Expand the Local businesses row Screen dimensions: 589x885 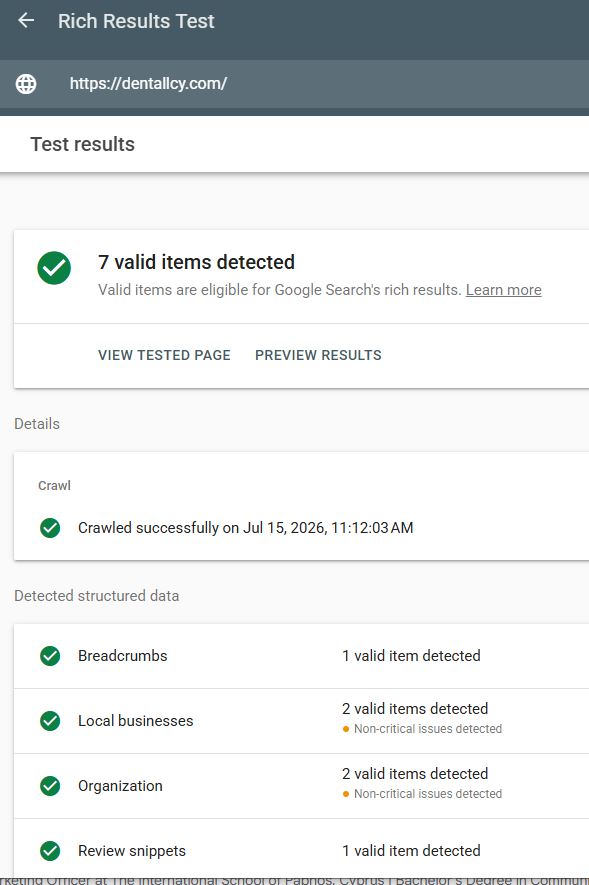click(301, 721)
